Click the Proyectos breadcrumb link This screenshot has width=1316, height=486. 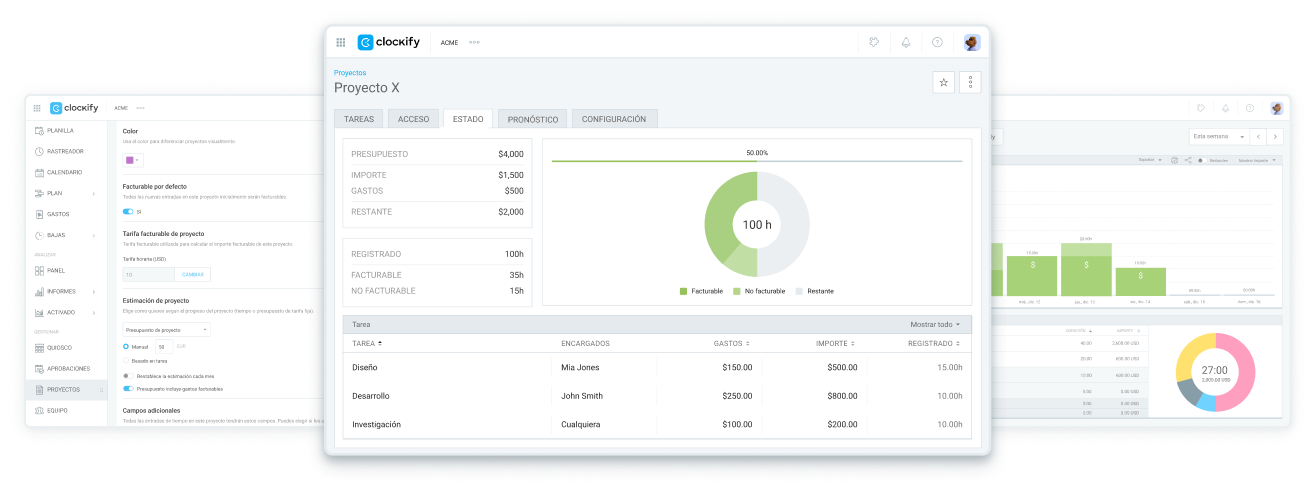350,72
